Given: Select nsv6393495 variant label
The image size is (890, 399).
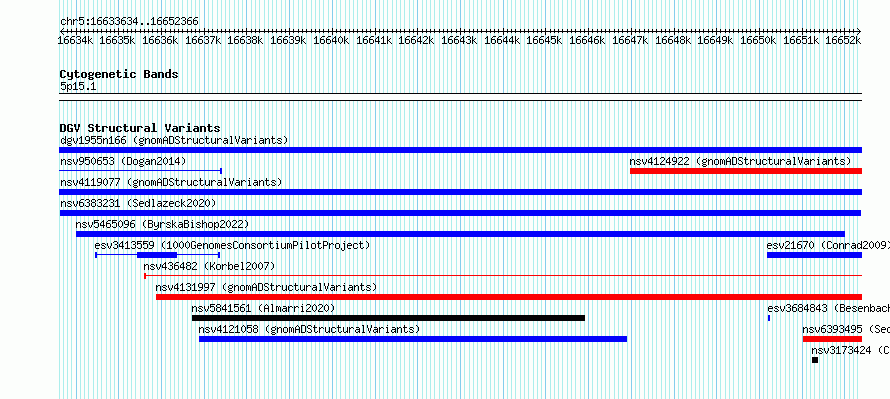Looking at the screenshot, I should [846, 329].
